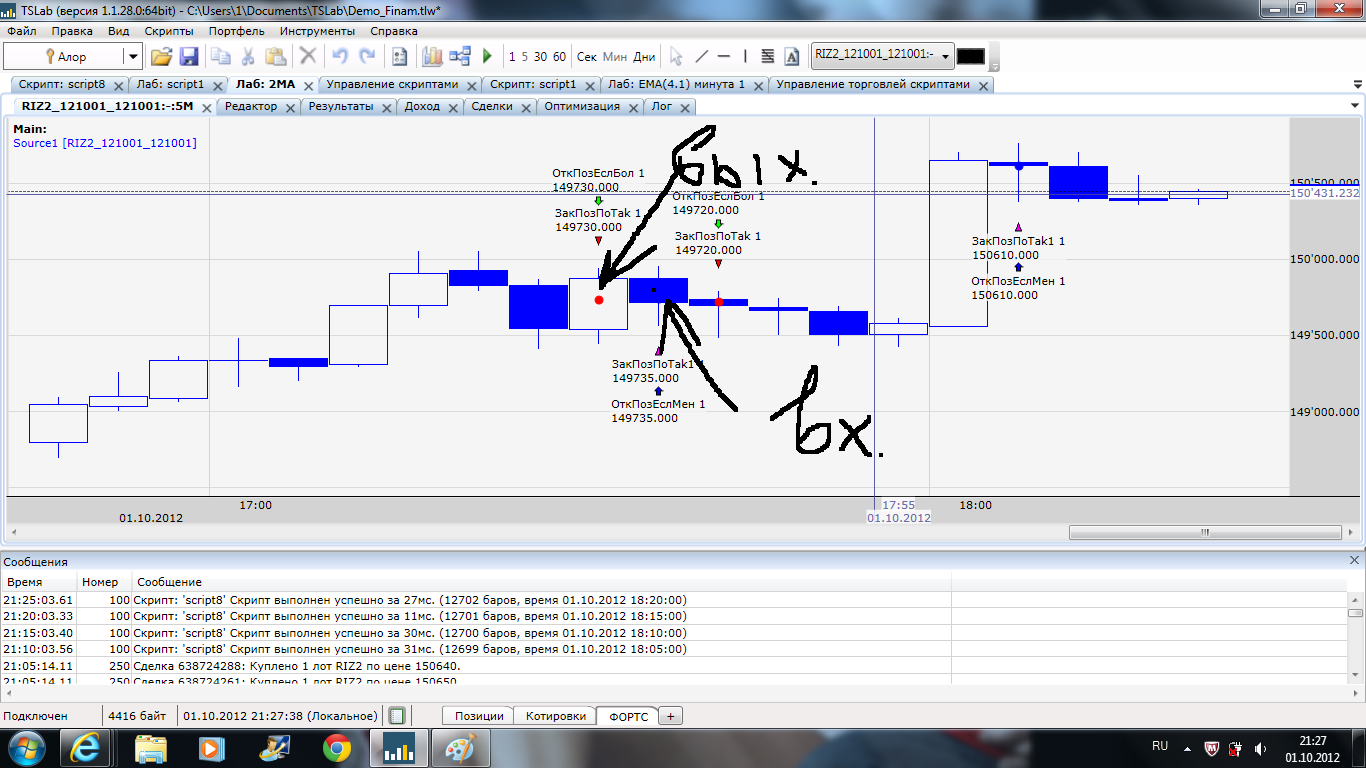Save the workspace with the floppy disk icon

(x=188, y=57)
